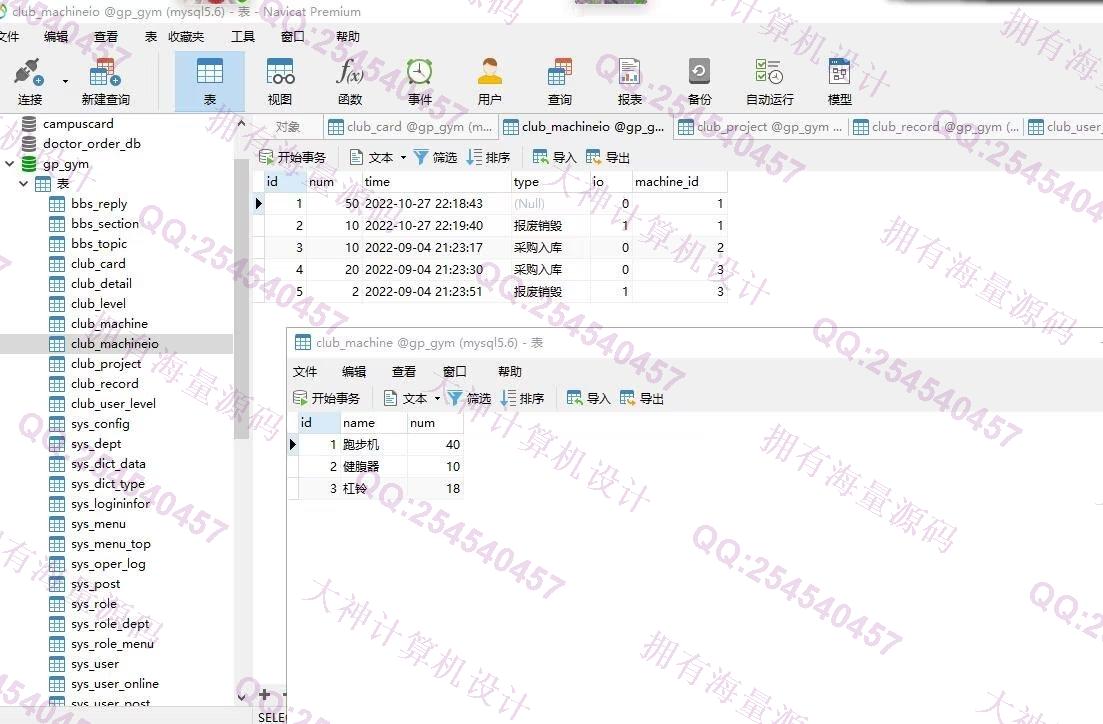Viewport: 1103px width, 724px height.
Task: Click the sidebar scroll down arrow
Action: [241, 697]
